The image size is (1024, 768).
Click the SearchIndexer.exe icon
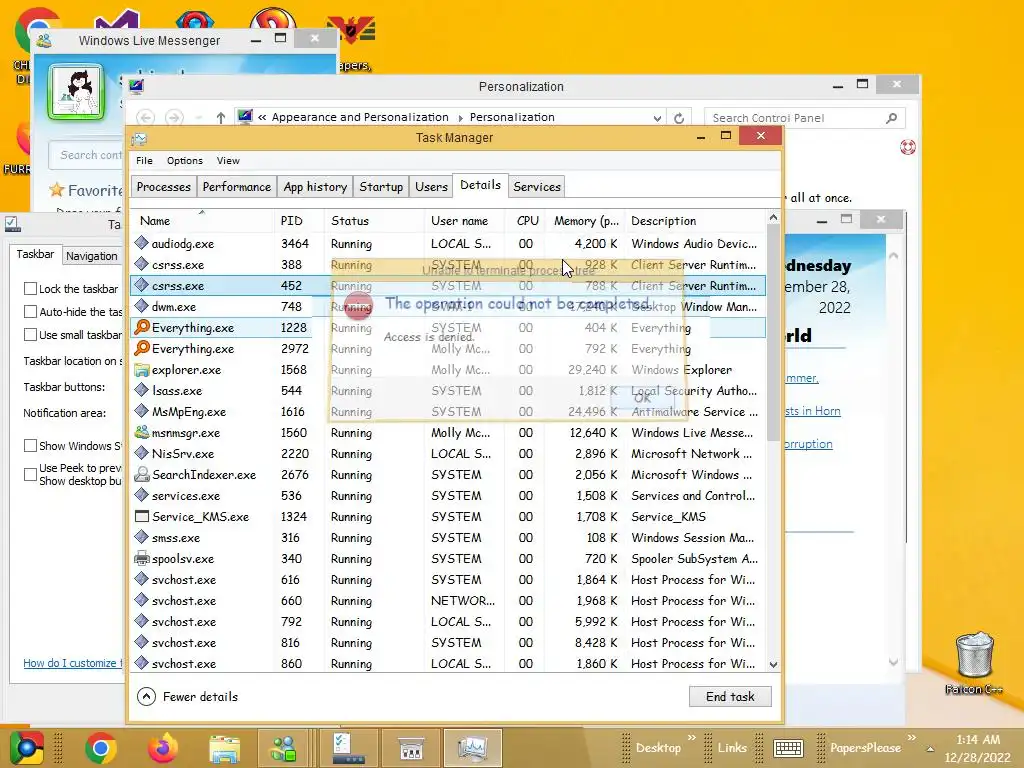[x=141, y=474]
